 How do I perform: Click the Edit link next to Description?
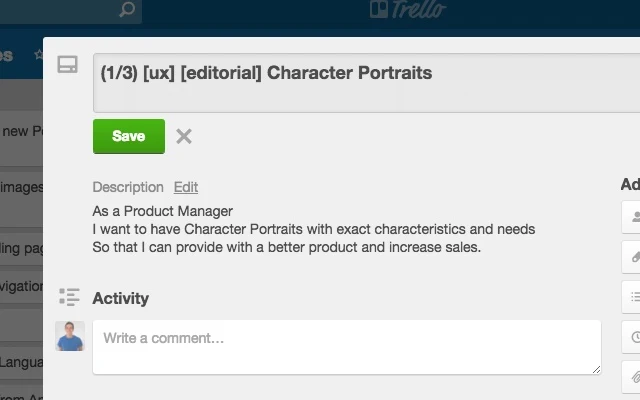[x=186, y=187]
